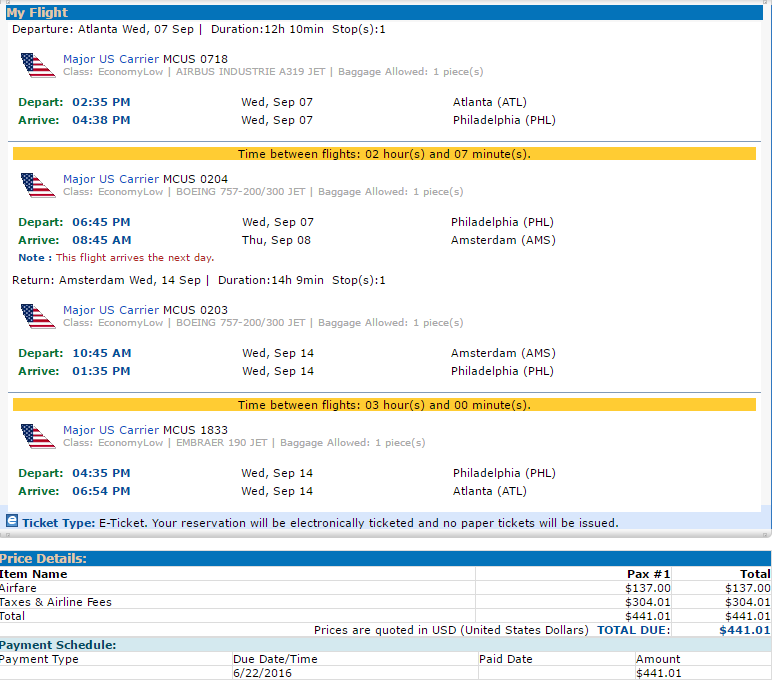Click the E-Ticket document icon beside Ticket Type
The height and width of the screenshot is (685, 778).
12,521
